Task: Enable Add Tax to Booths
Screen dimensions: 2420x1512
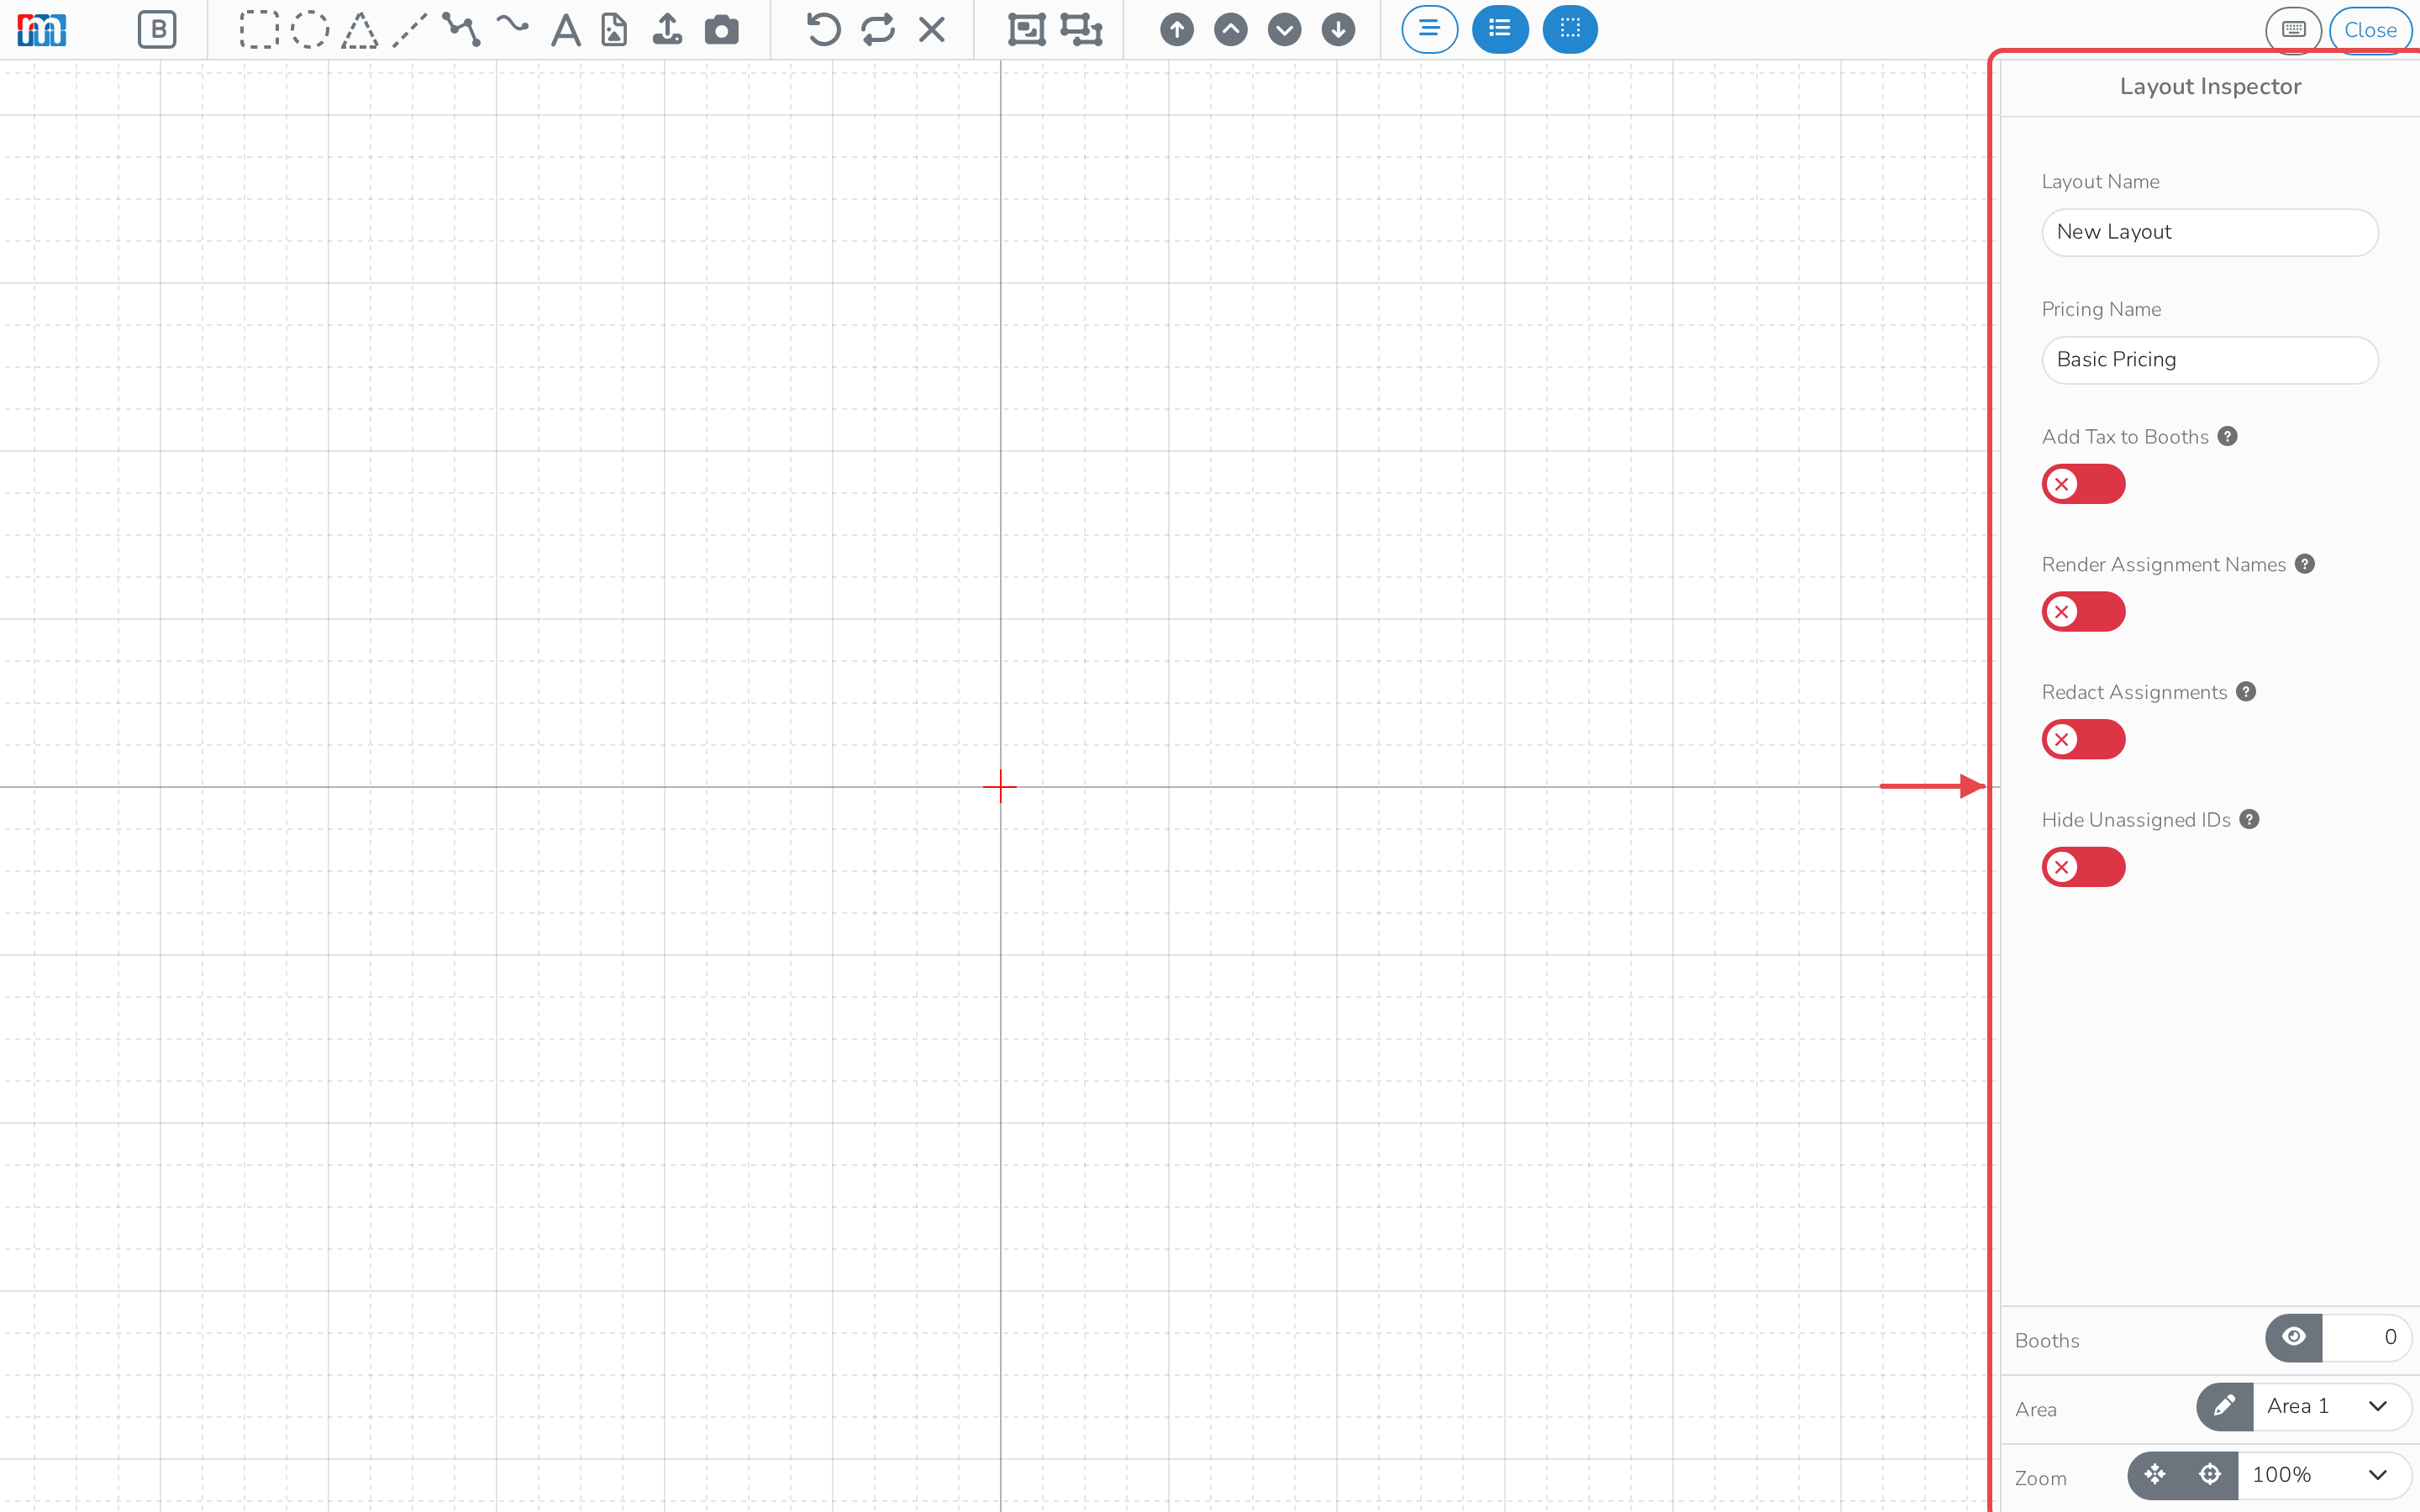Action: (x=2084, y=484)
